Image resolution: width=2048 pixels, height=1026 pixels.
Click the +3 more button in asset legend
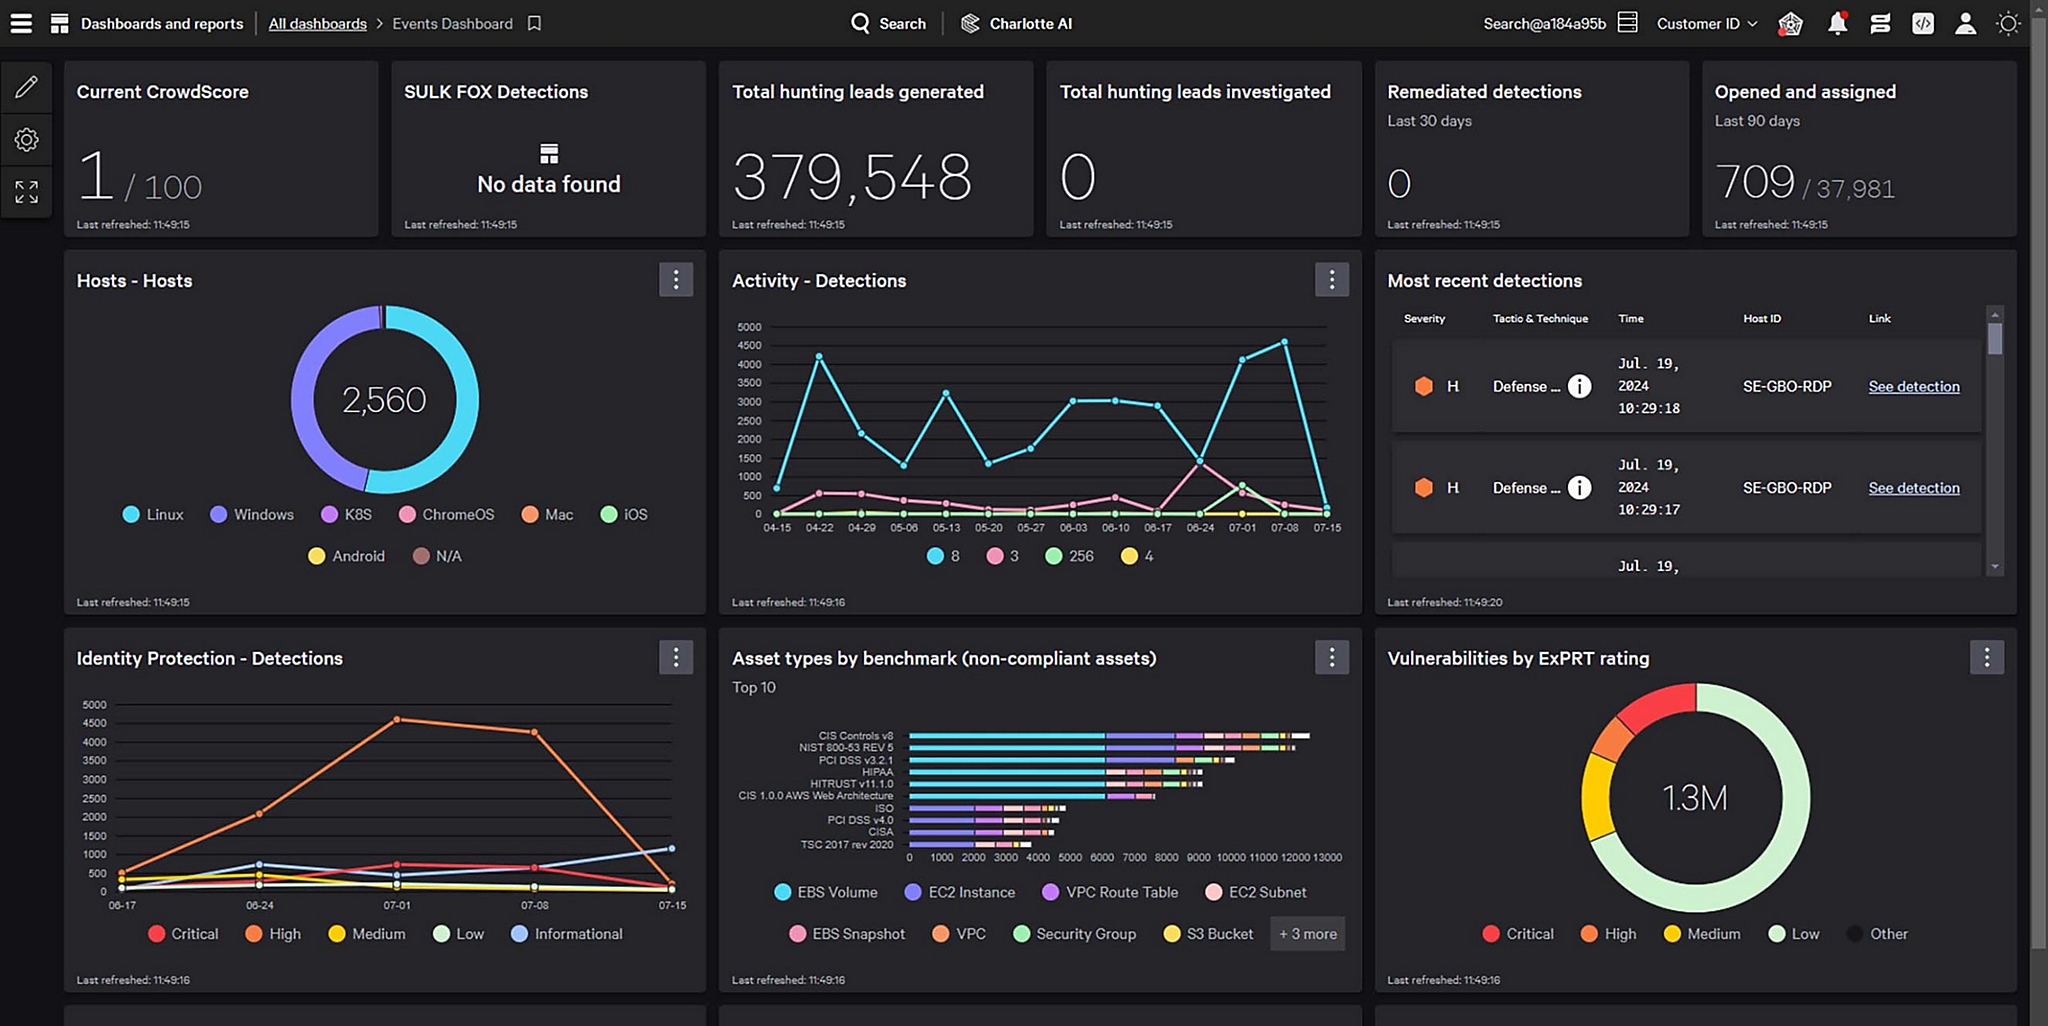(x=1307, y=933)
